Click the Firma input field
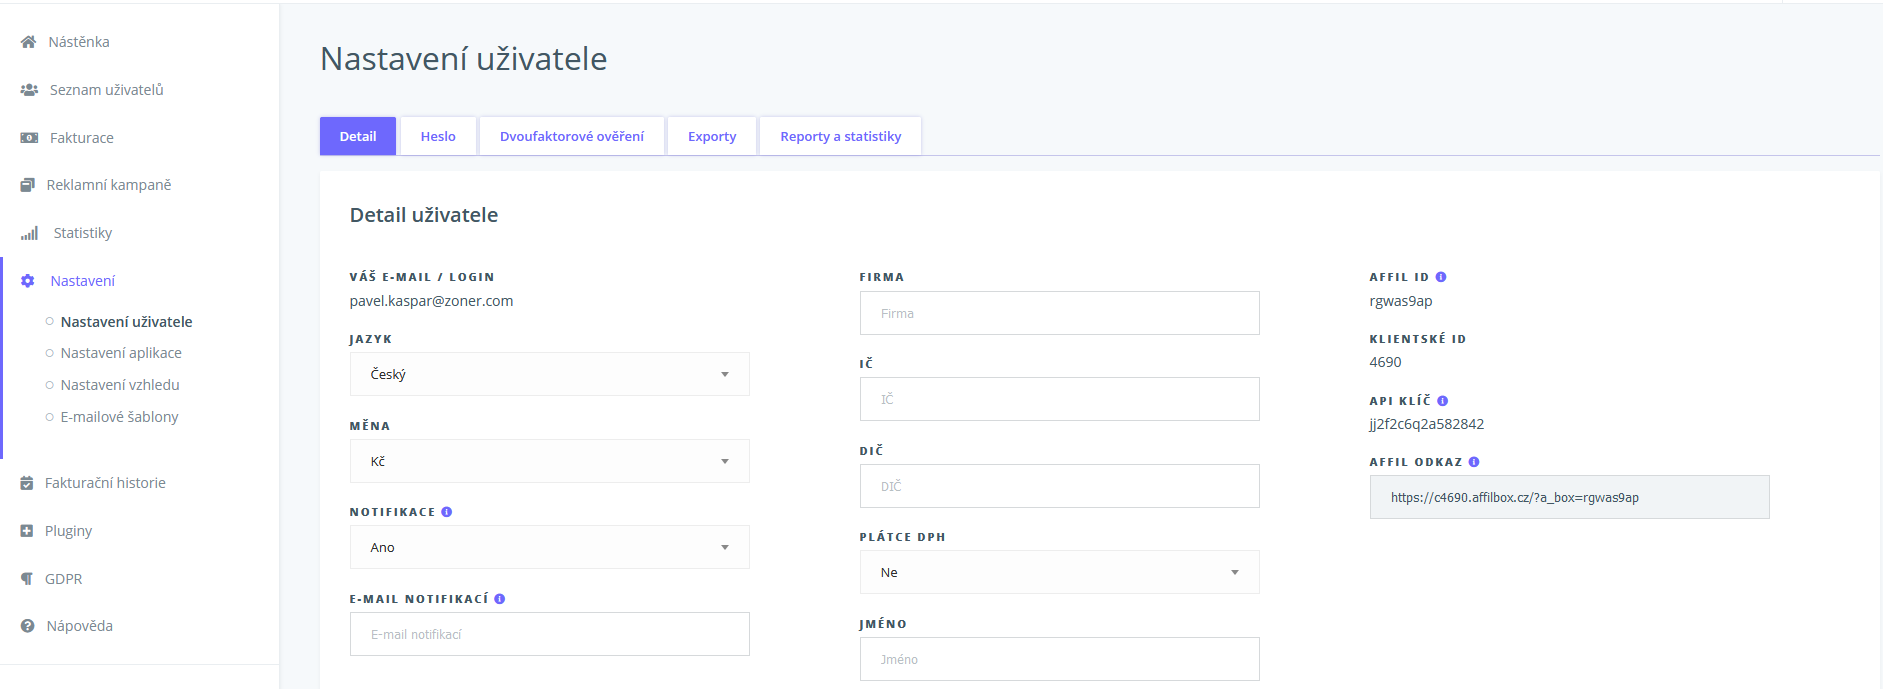This screenshot has height=689, width=1883. (1059, 313)
